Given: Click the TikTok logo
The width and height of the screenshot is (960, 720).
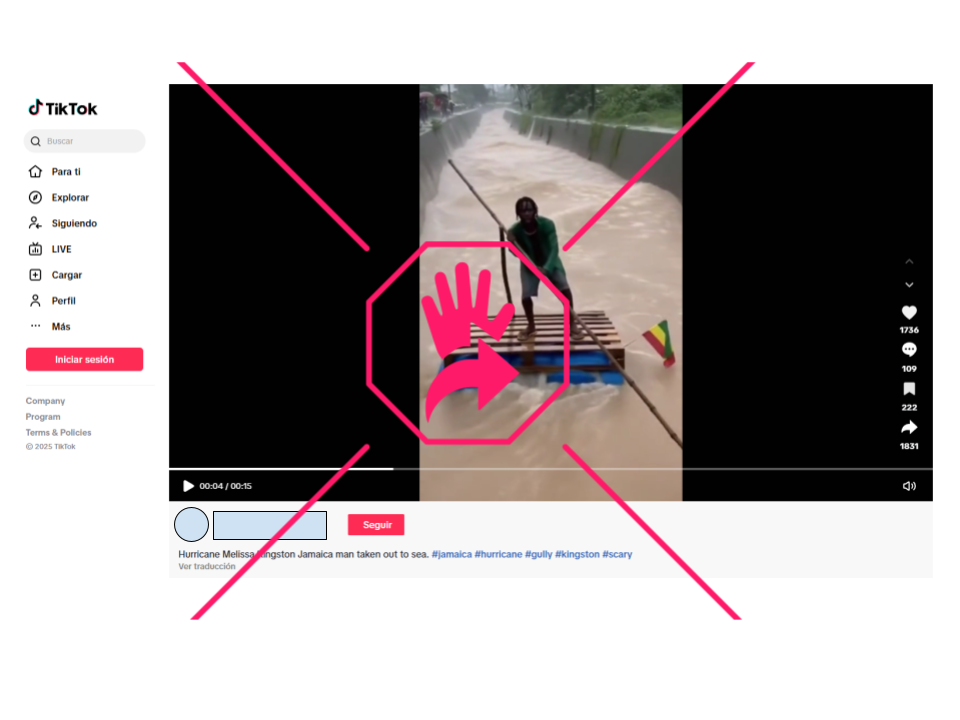Looking at the screenshot, I should [x=62, y=108].
